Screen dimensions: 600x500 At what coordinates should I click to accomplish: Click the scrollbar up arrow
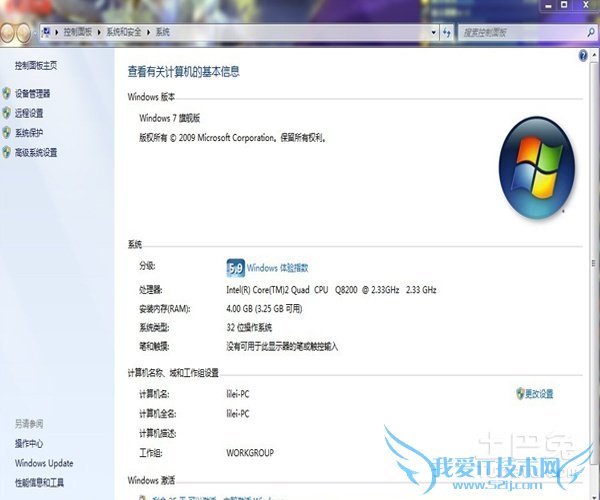coord(595,55)
